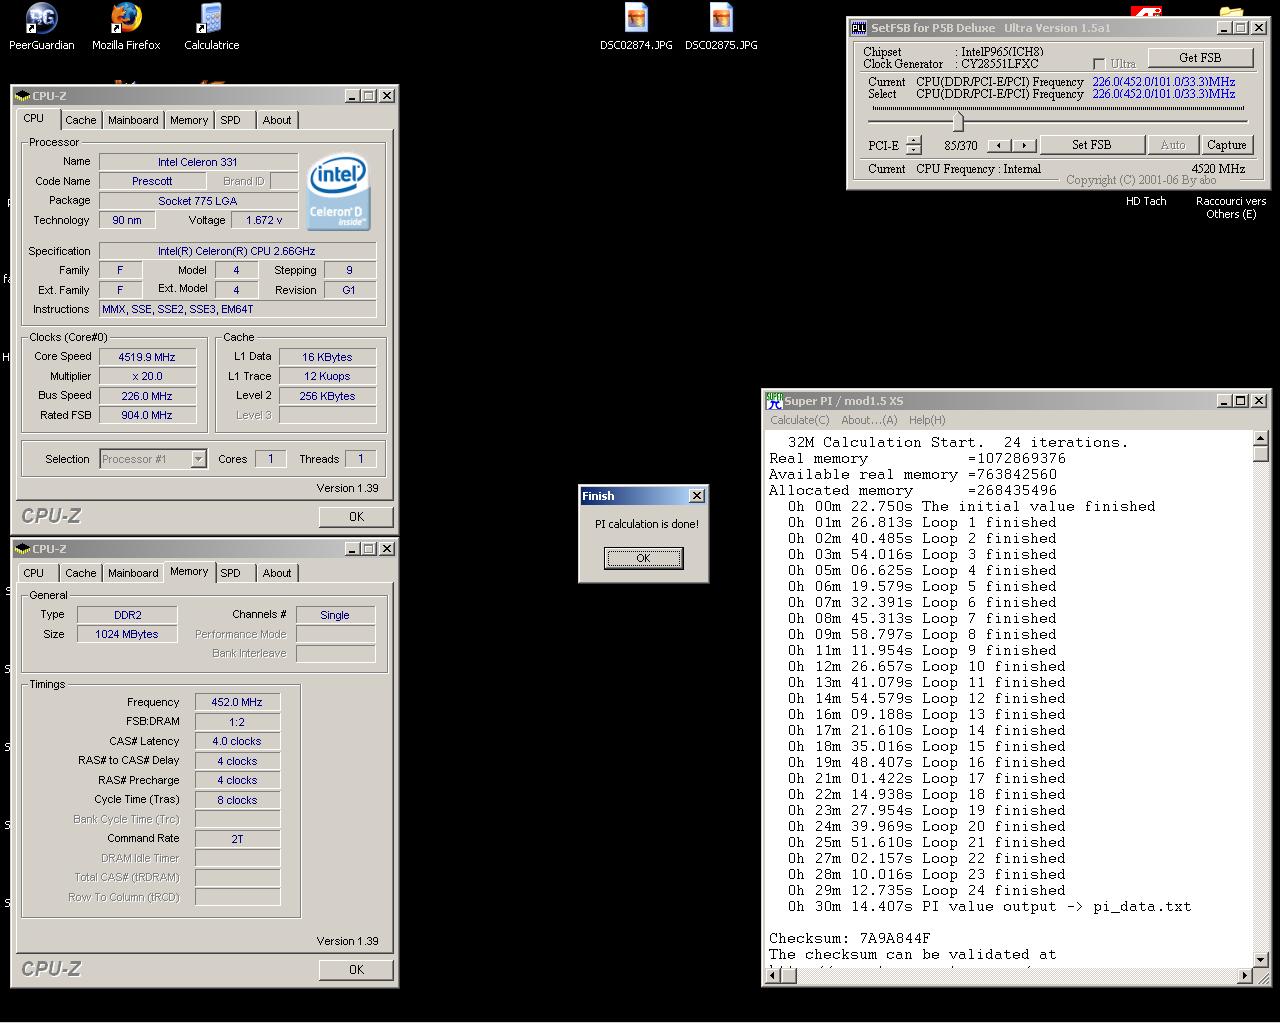1280x1024 pixels.
Task: Click OK in the CPU-Z CPU window
Action: coord(356,517)
